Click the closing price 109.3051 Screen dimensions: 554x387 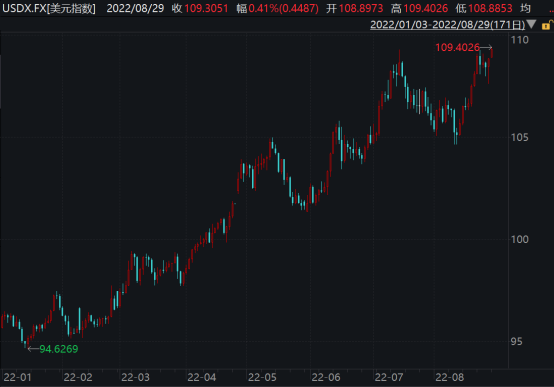point(206,8)
